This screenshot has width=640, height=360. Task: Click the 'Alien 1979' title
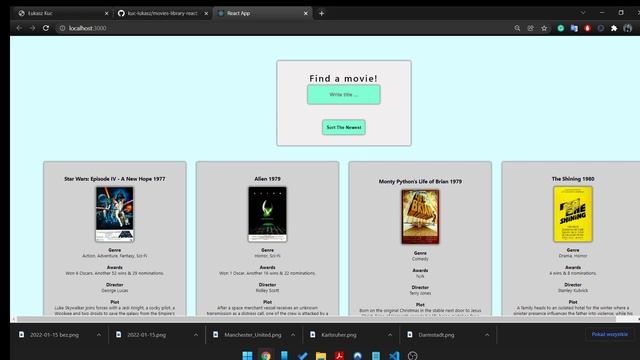[x=267, y=179]
